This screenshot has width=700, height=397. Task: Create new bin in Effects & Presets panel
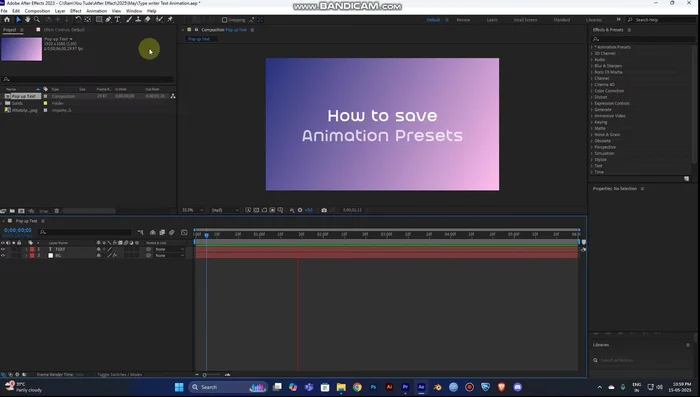point(687,179)
